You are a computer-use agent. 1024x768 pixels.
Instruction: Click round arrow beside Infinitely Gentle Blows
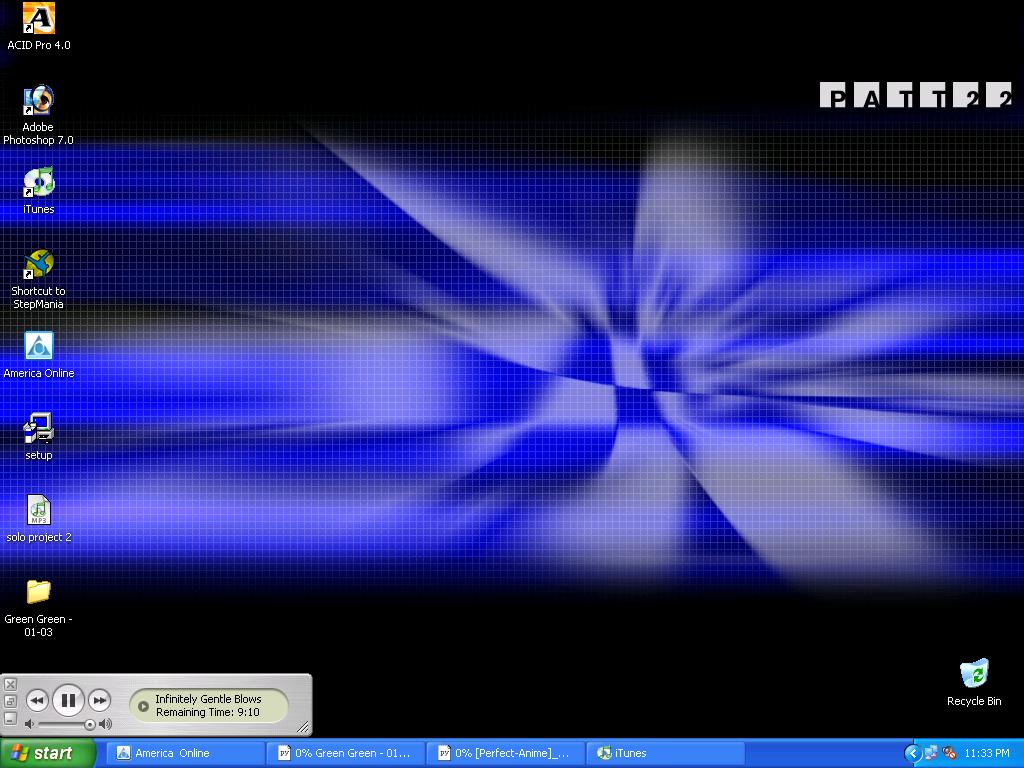(143, 706)
